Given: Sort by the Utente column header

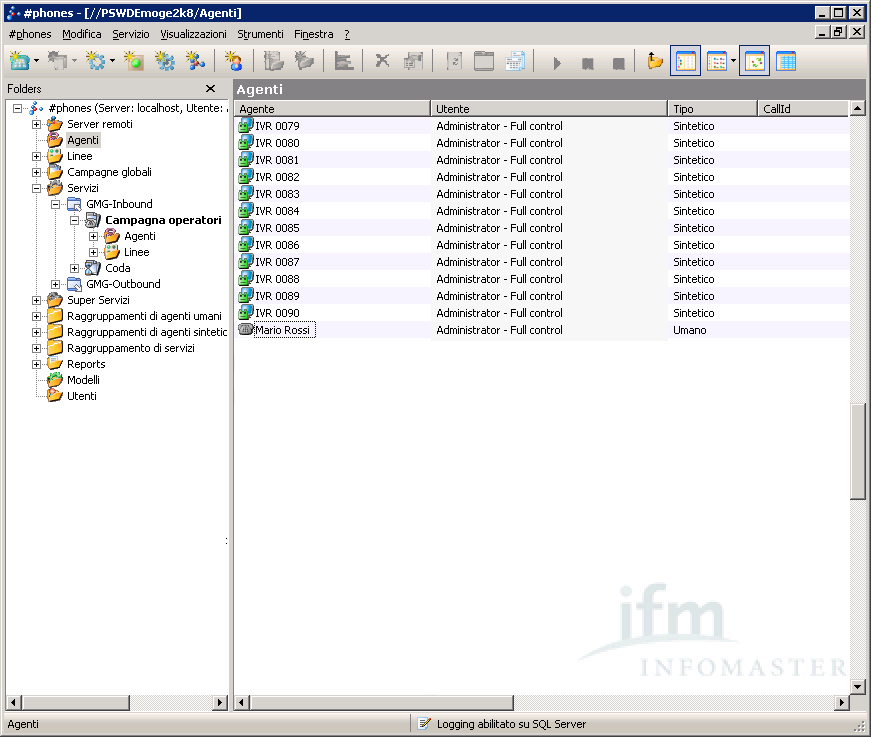Looking at the screenshot, I should point(549,109).
